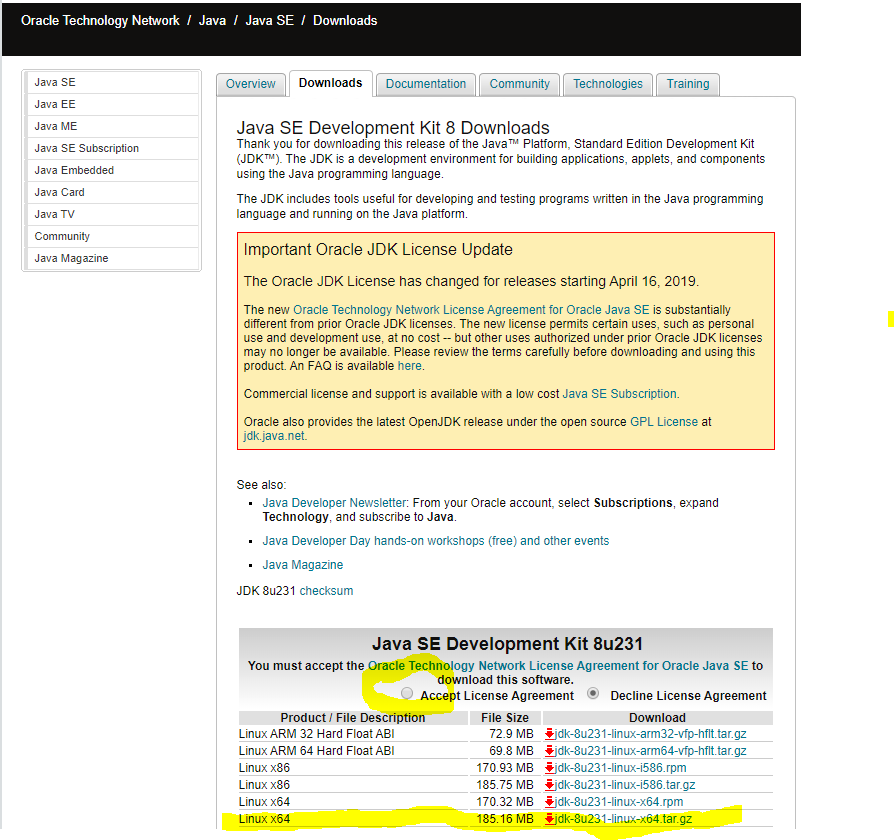Image resolution: width=894 pixels, height=840 pixels.
Task: Click the 170.93 MB file size cell
Action: coord(505,768)
